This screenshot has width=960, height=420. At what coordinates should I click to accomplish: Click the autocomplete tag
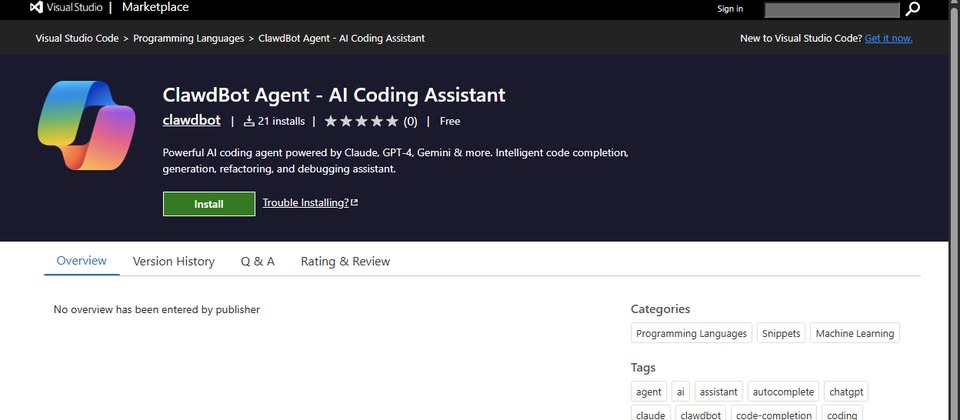point(783,392)
